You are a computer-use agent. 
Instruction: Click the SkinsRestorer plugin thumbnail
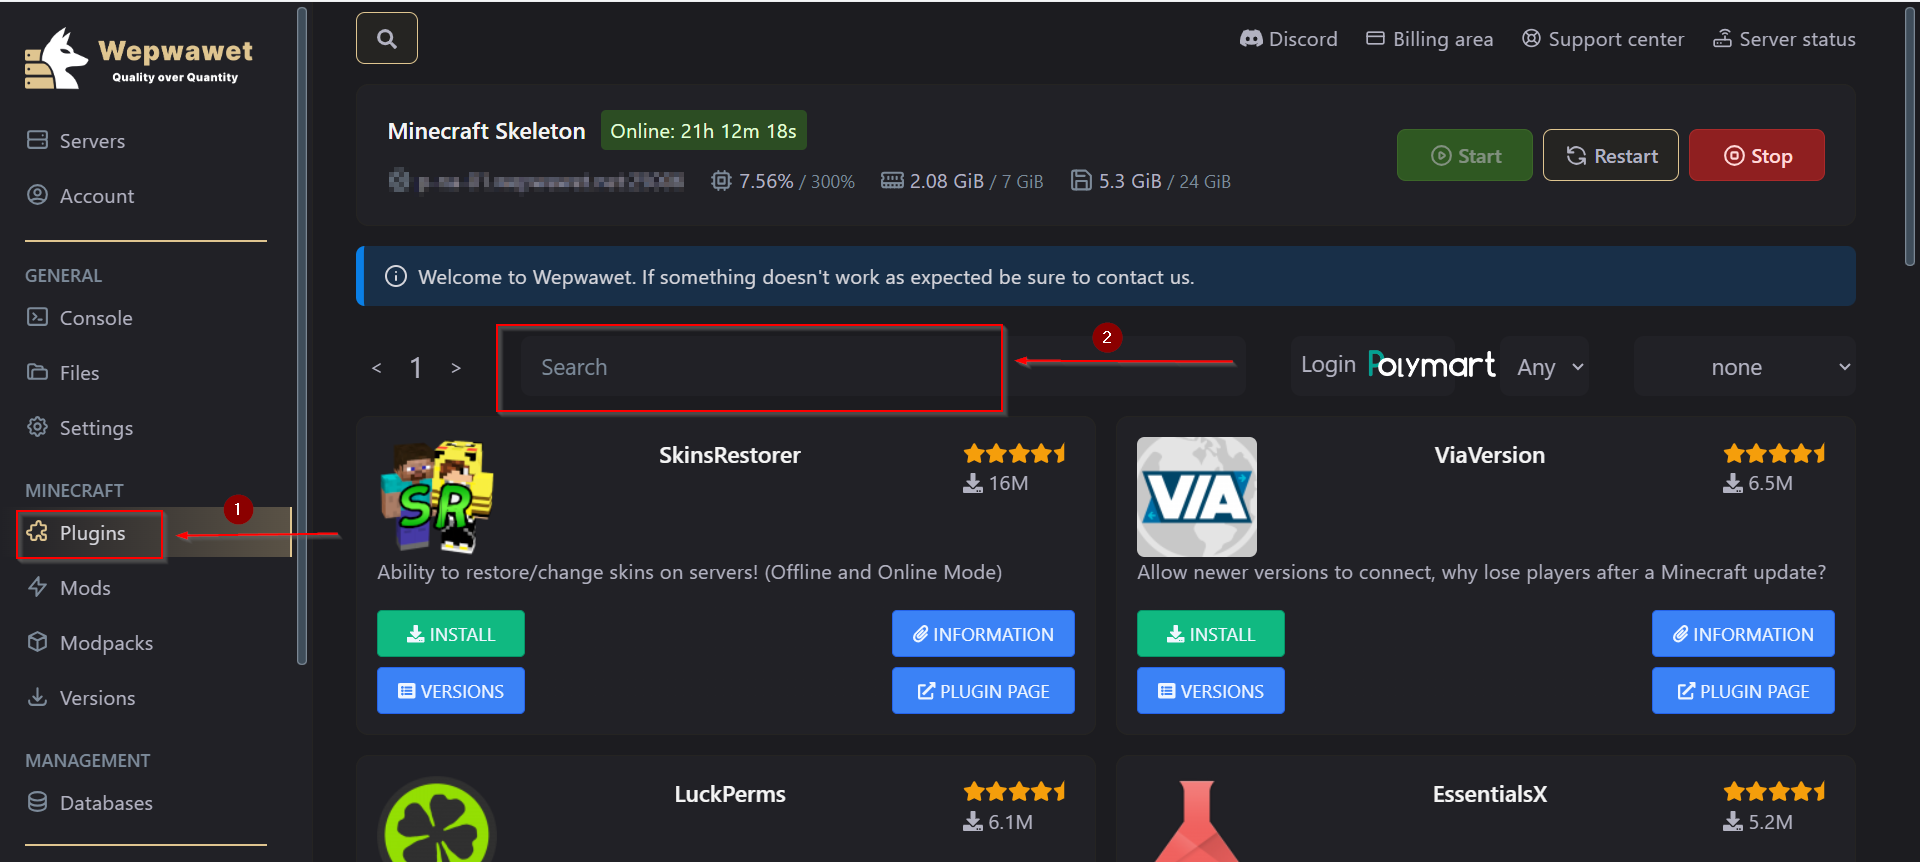(x=437, y=497)
